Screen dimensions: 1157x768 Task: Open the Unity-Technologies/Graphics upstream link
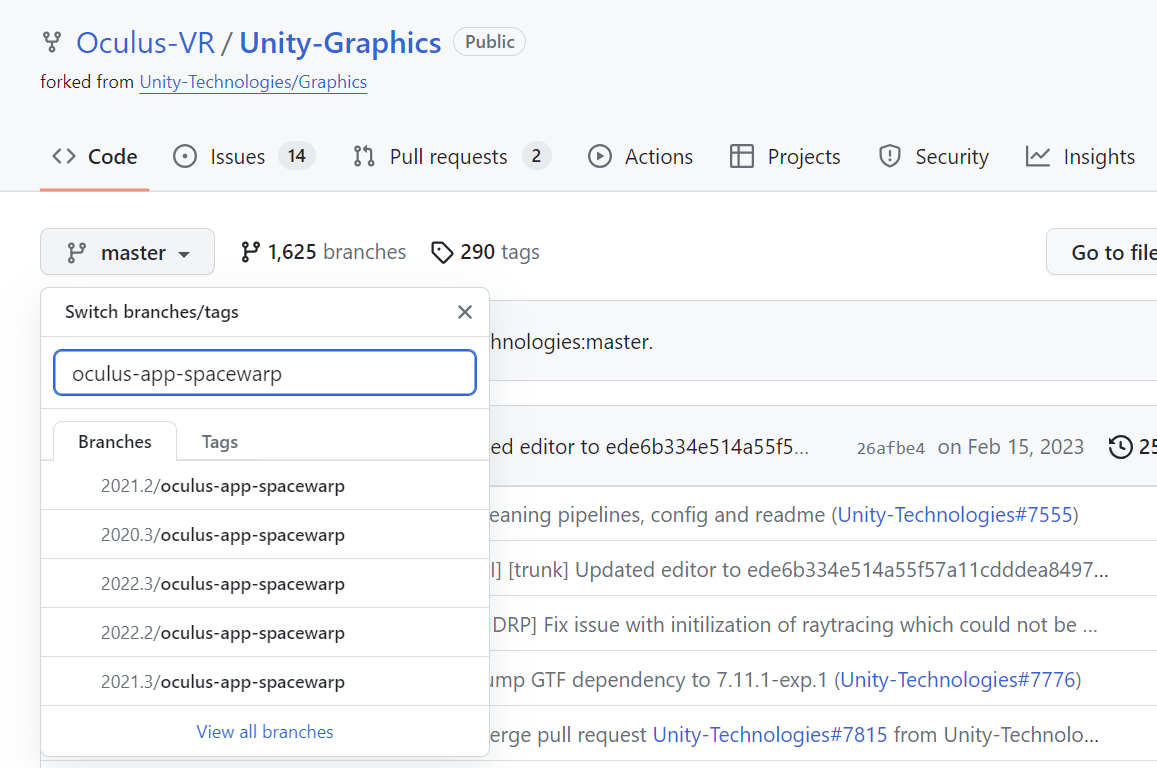[x=253, y=82]
